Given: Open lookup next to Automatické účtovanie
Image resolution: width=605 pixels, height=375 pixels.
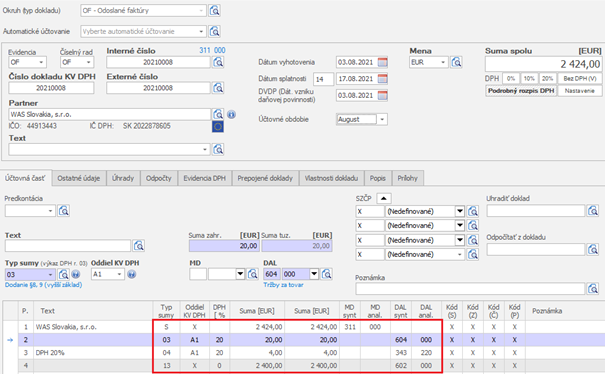Looking at the screenshot, I should click(x=215, y=31).
